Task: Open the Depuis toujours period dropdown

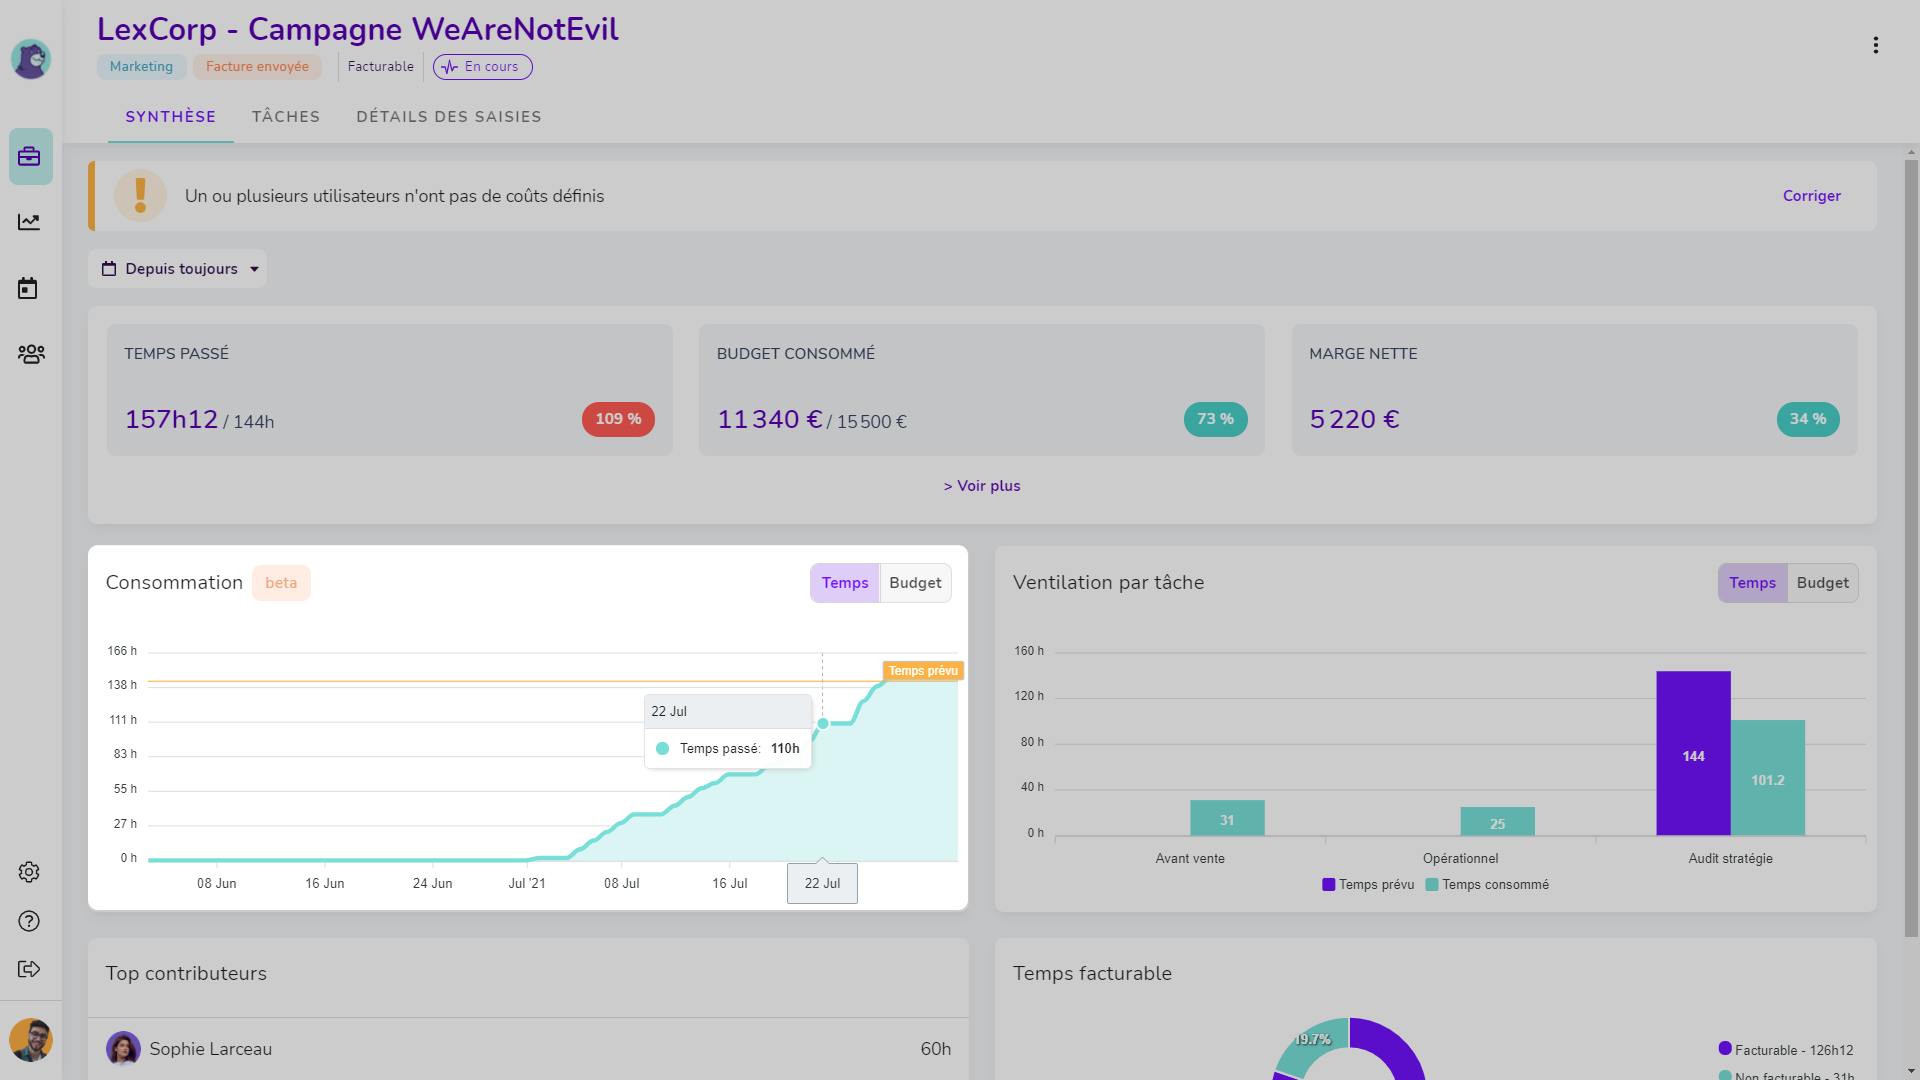Action: (x=177, y=269)
